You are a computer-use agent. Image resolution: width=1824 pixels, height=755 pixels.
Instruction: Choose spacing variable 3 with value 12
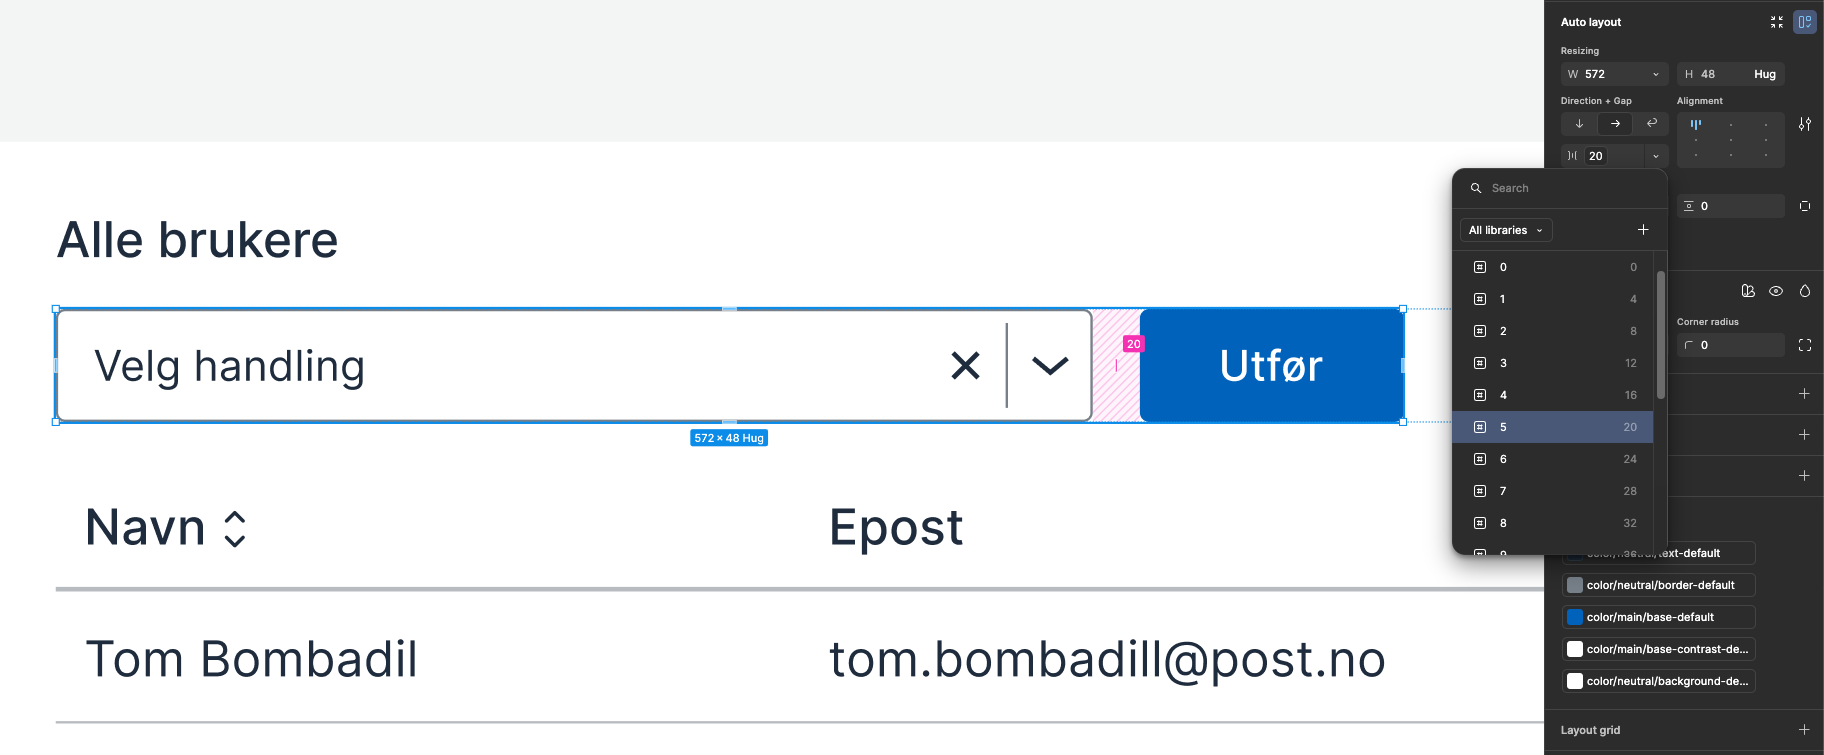1553,363
